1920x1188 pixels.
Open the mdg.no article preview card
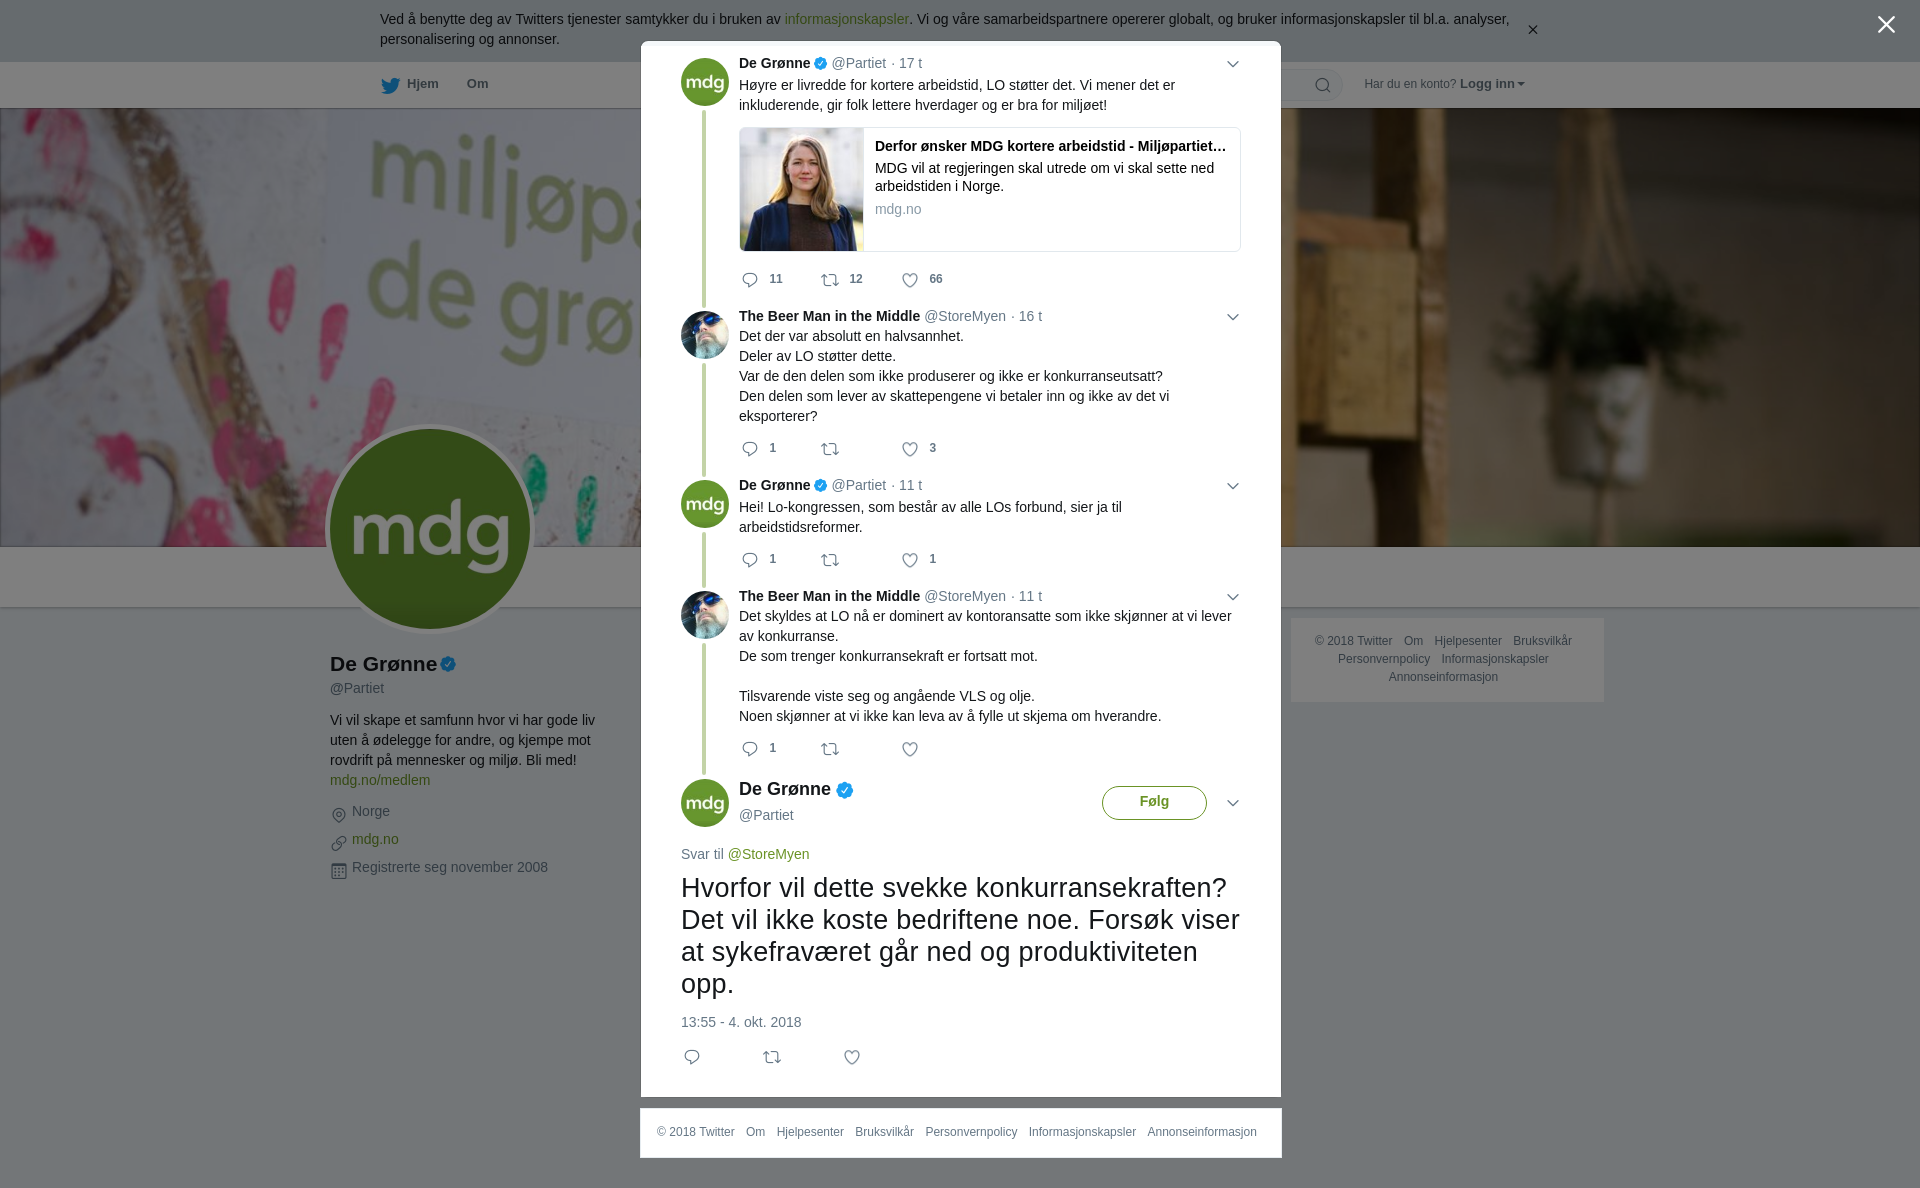(x=990, y=189)
